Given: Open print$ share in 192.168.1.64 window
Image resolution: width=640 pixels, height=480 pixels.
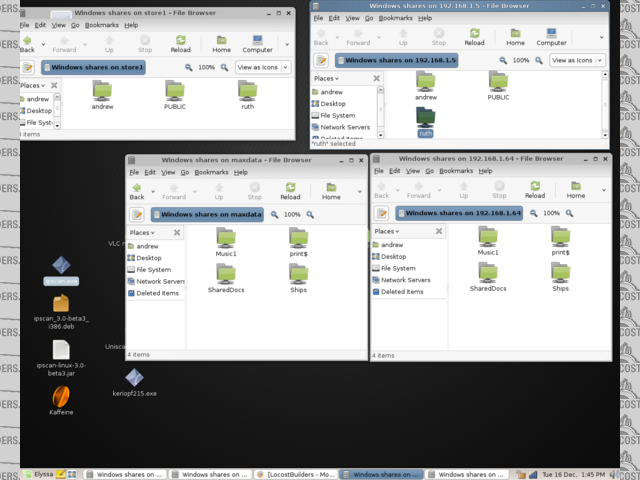Looking at the screenshot, I should click(x=560, y=240).
